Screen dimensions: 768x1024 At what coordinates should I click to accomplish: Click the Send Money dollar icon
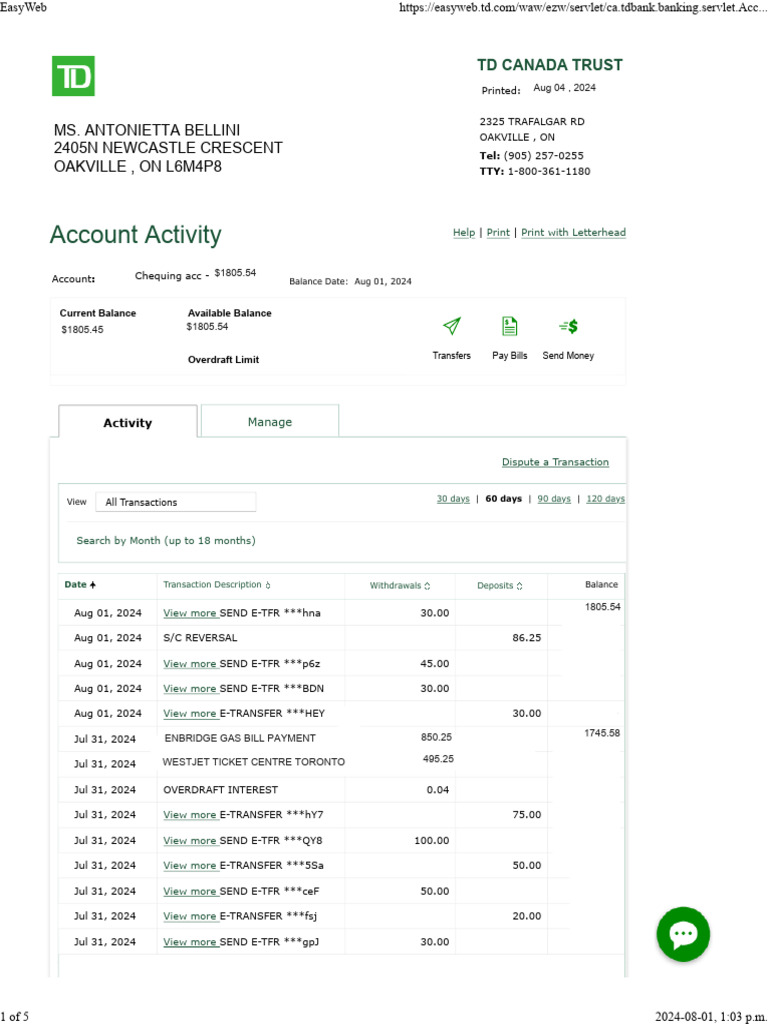(x=568, y=326)
